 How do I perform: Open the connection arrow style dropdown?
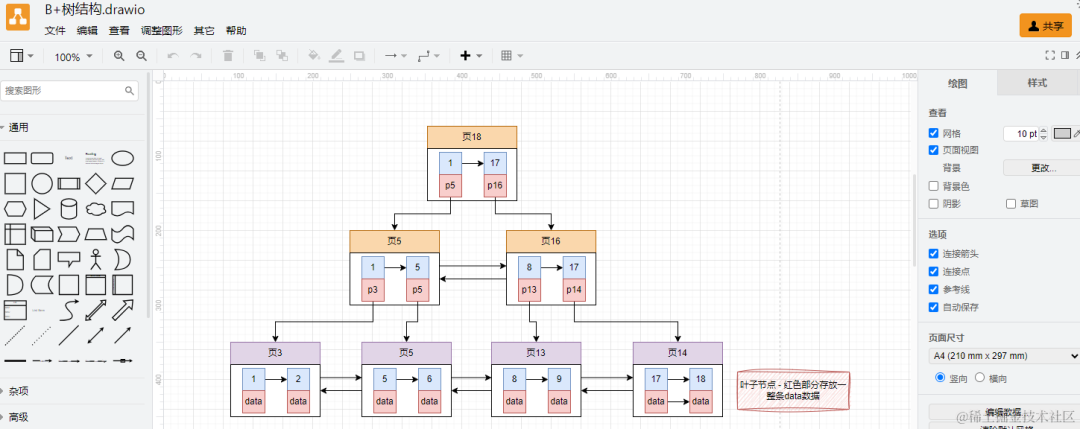[395, 56]
